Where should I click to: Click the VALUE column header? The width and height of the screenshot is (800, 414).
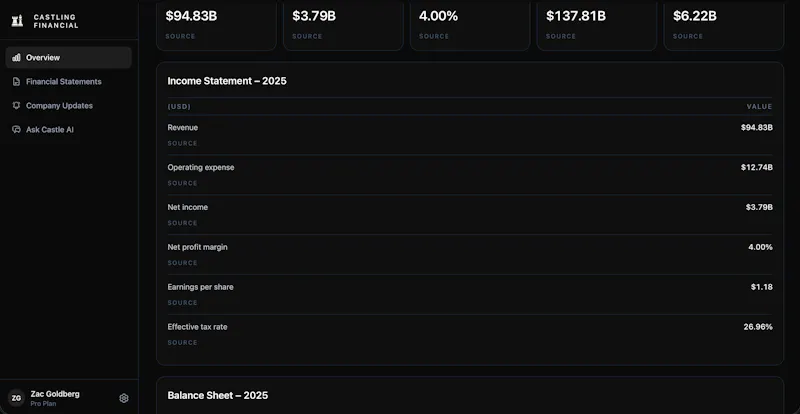pos(760,107)
